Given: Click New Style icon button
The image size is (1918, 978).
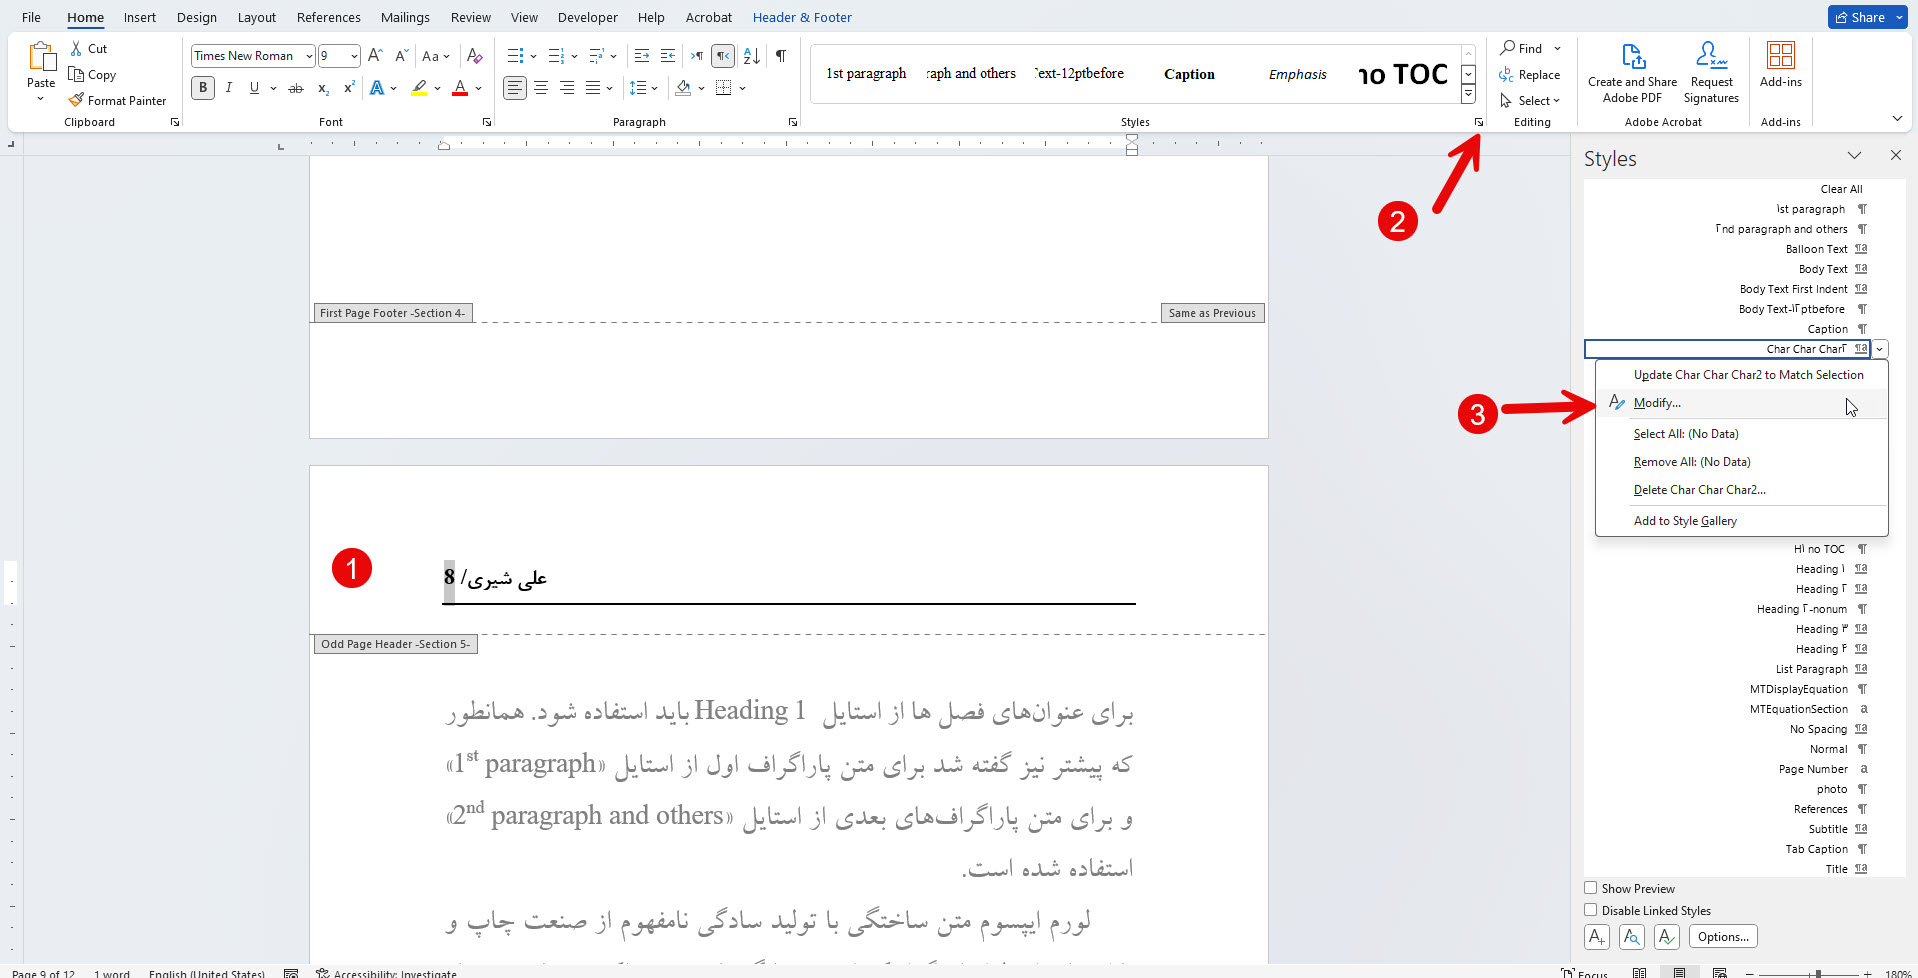Looking at the screenshot, I should click(x=1597, y=937).
